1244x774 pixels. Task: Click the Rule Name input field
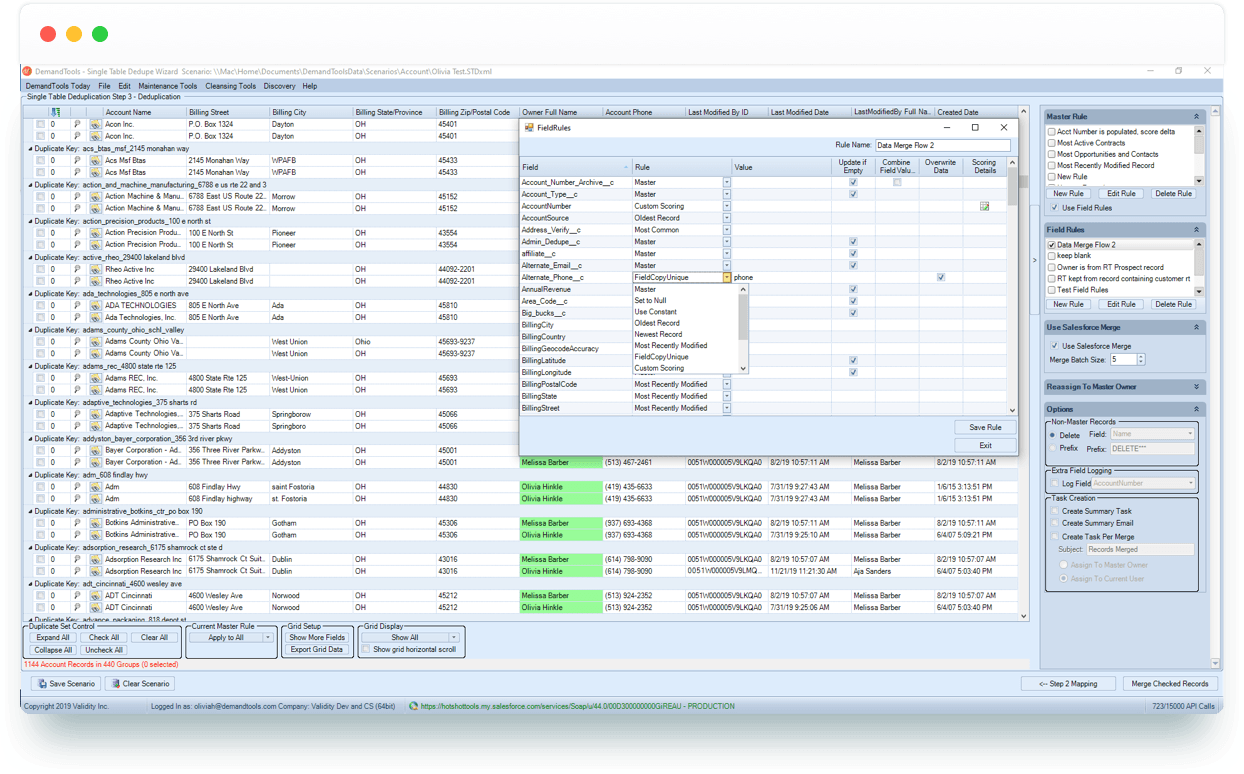point(942,146)
